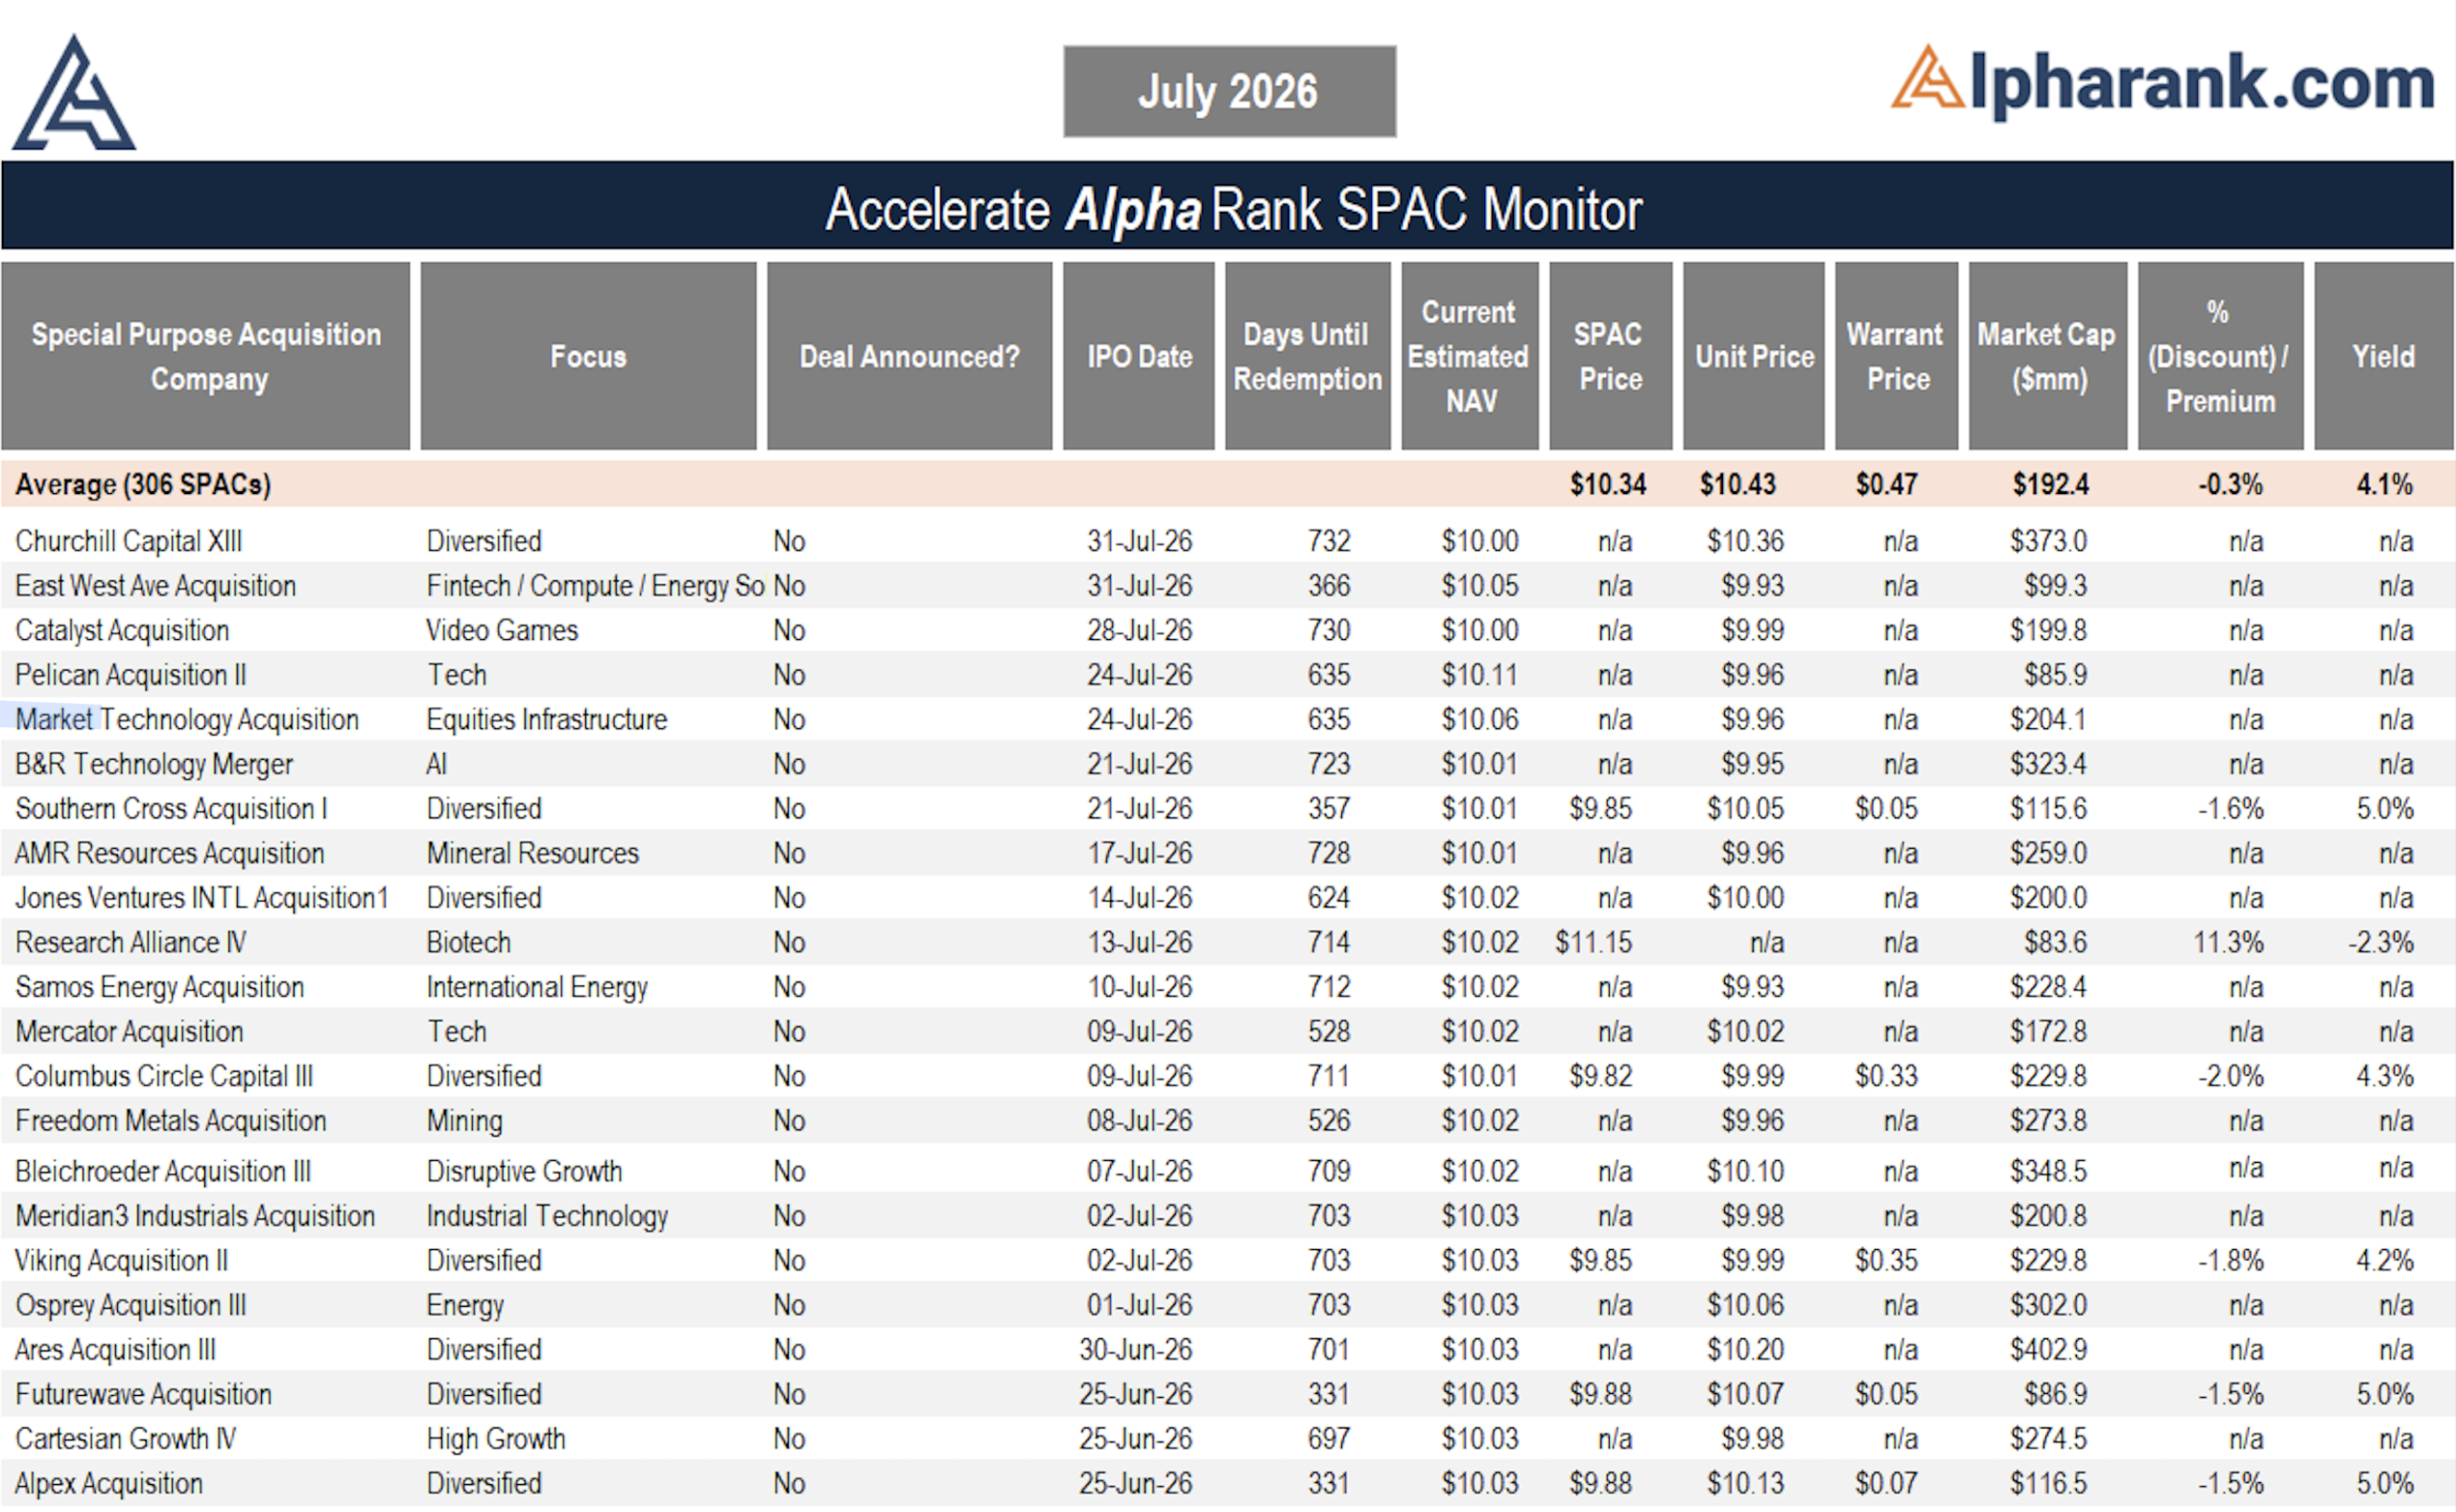
Task: Click the Average (306 SPACs) summary row
Action: pos(1228,484)
